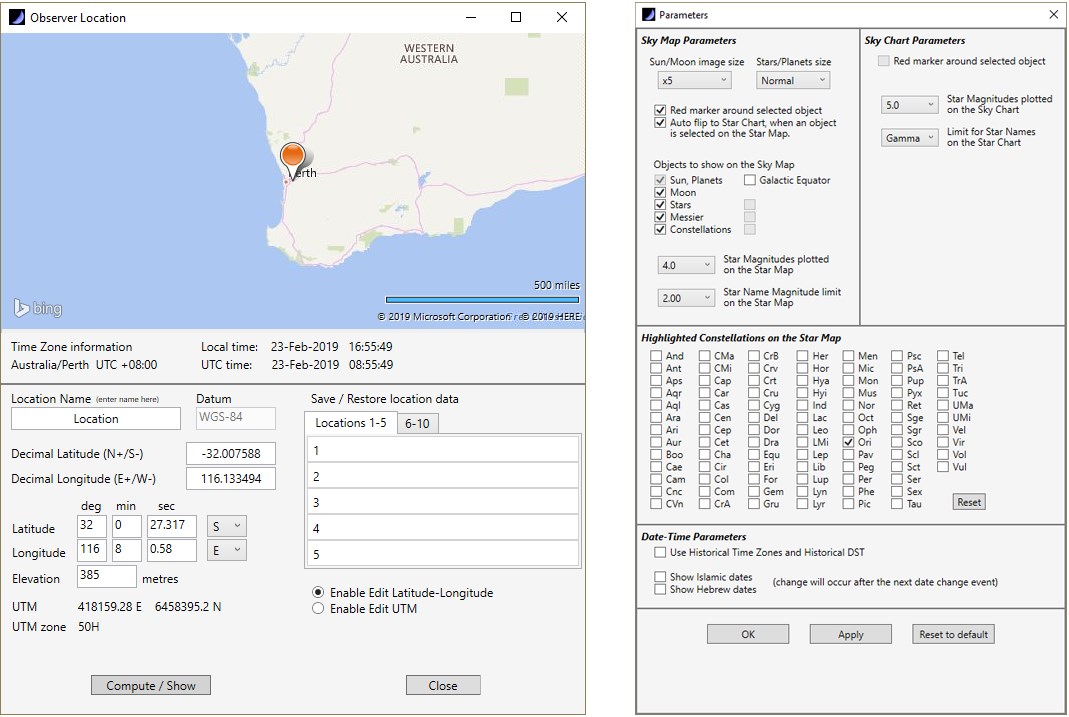The height and width of the screenshot is (717, 1069).
Task: Highlight the Cru constellation
Action: coord(754,393)
